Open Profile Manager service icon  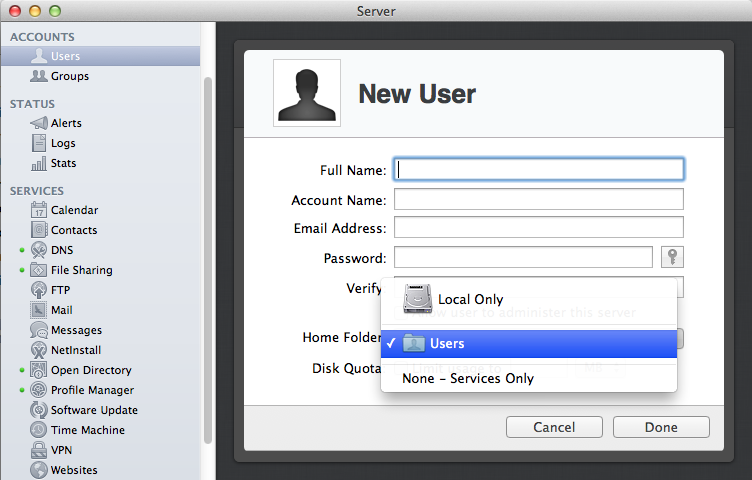coord(39,390)
